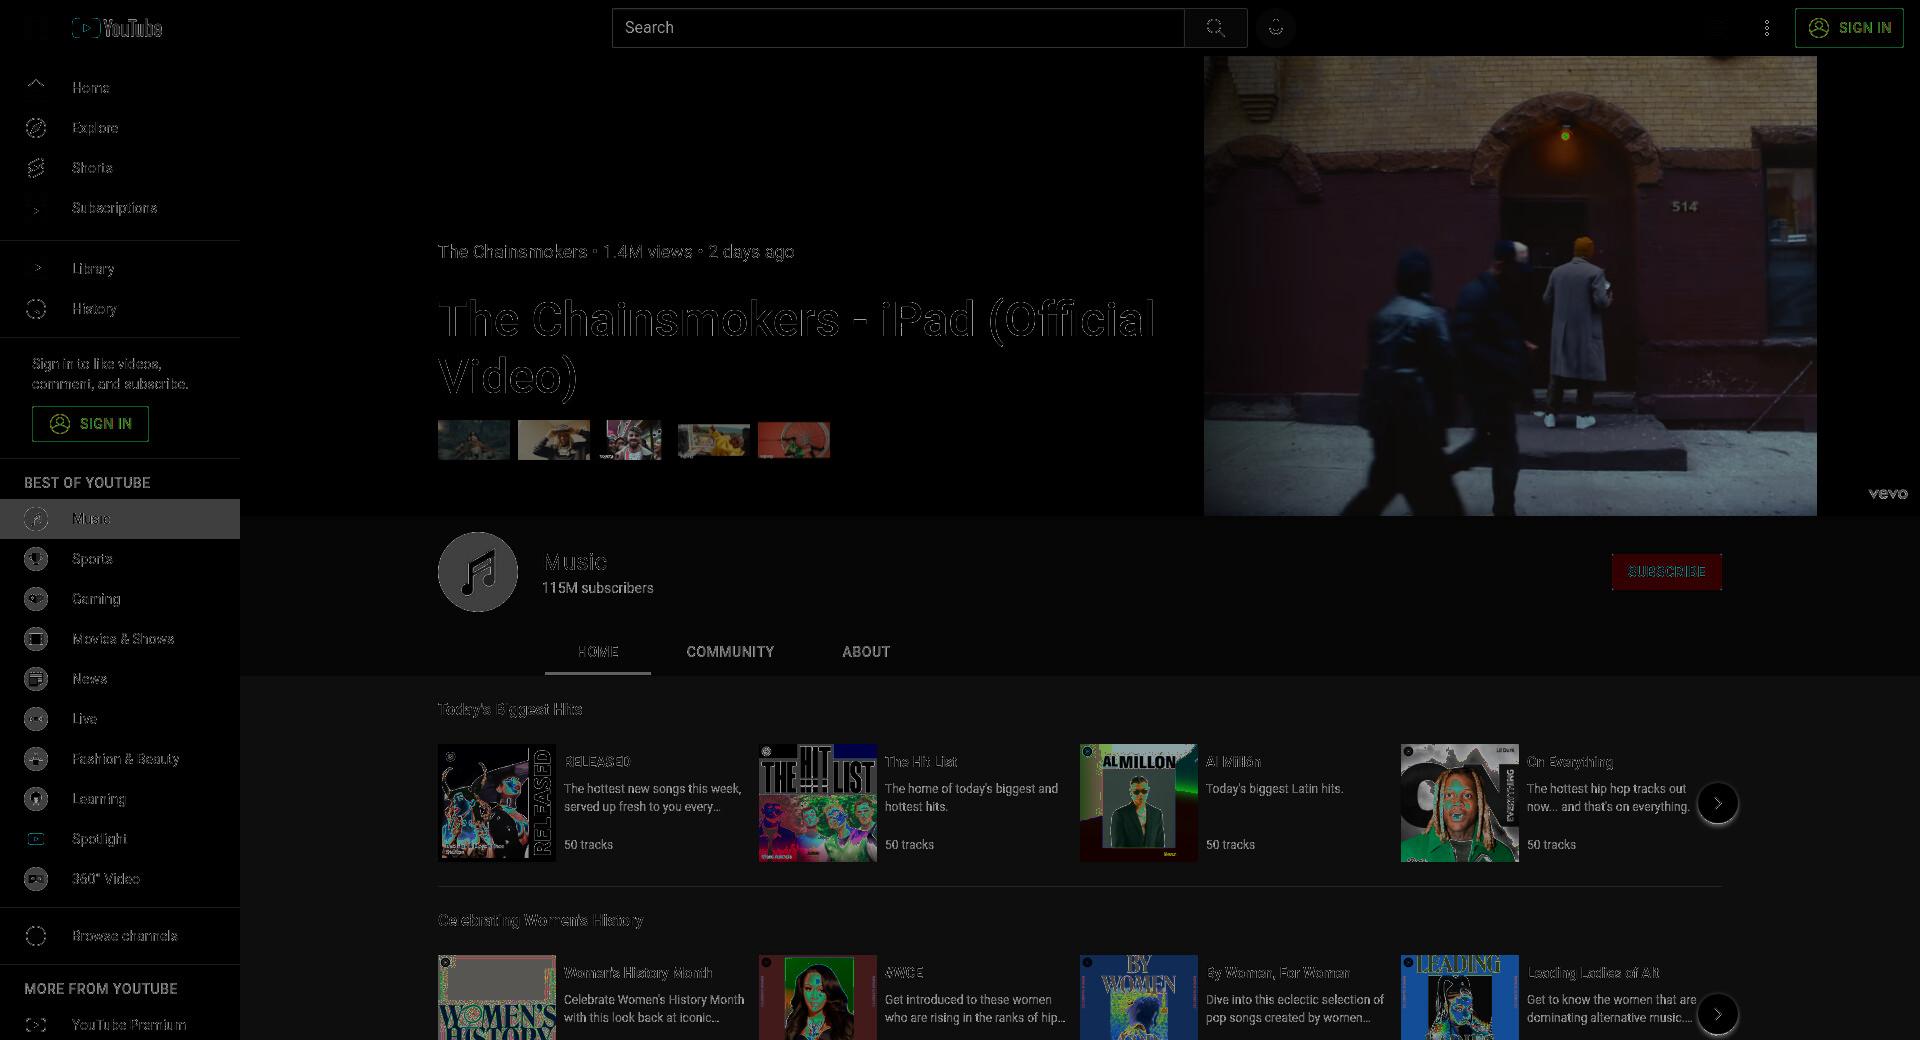The height and width of the screenshot is (1040, 1920).
Task: Open Al Millón playlist thumbnail
Action: pyautogui.click(x=1139, y=803)
